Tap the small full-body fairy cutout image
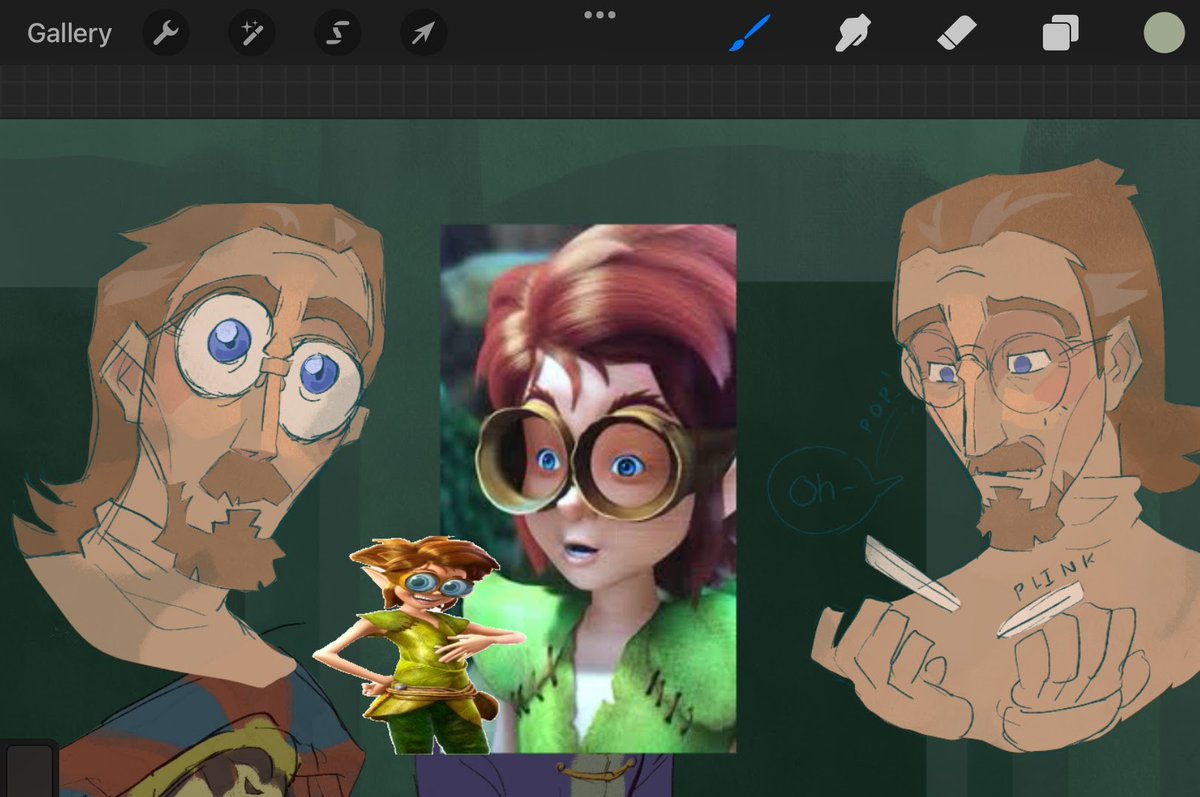The image size is (1200, 797). point(418,645)
